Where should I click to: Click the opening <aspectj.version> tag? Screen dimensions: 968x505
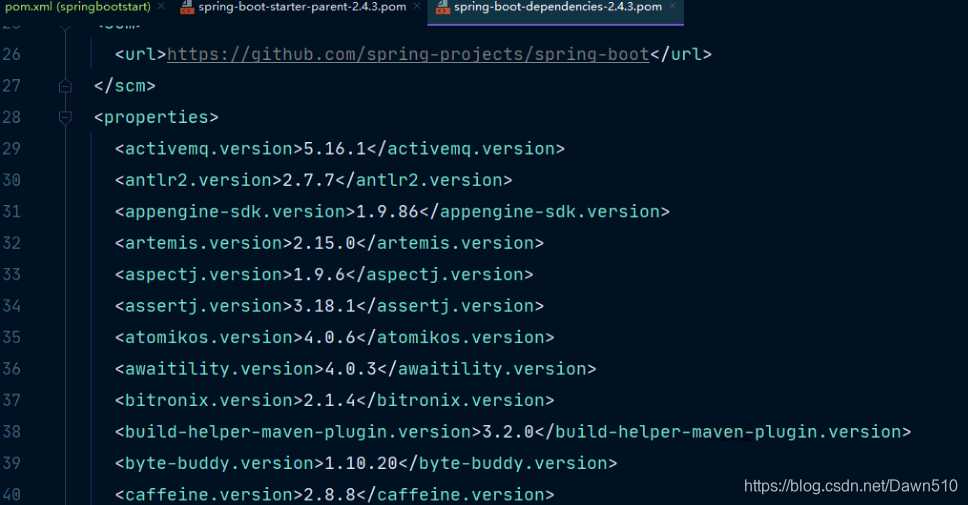point(204,275)
